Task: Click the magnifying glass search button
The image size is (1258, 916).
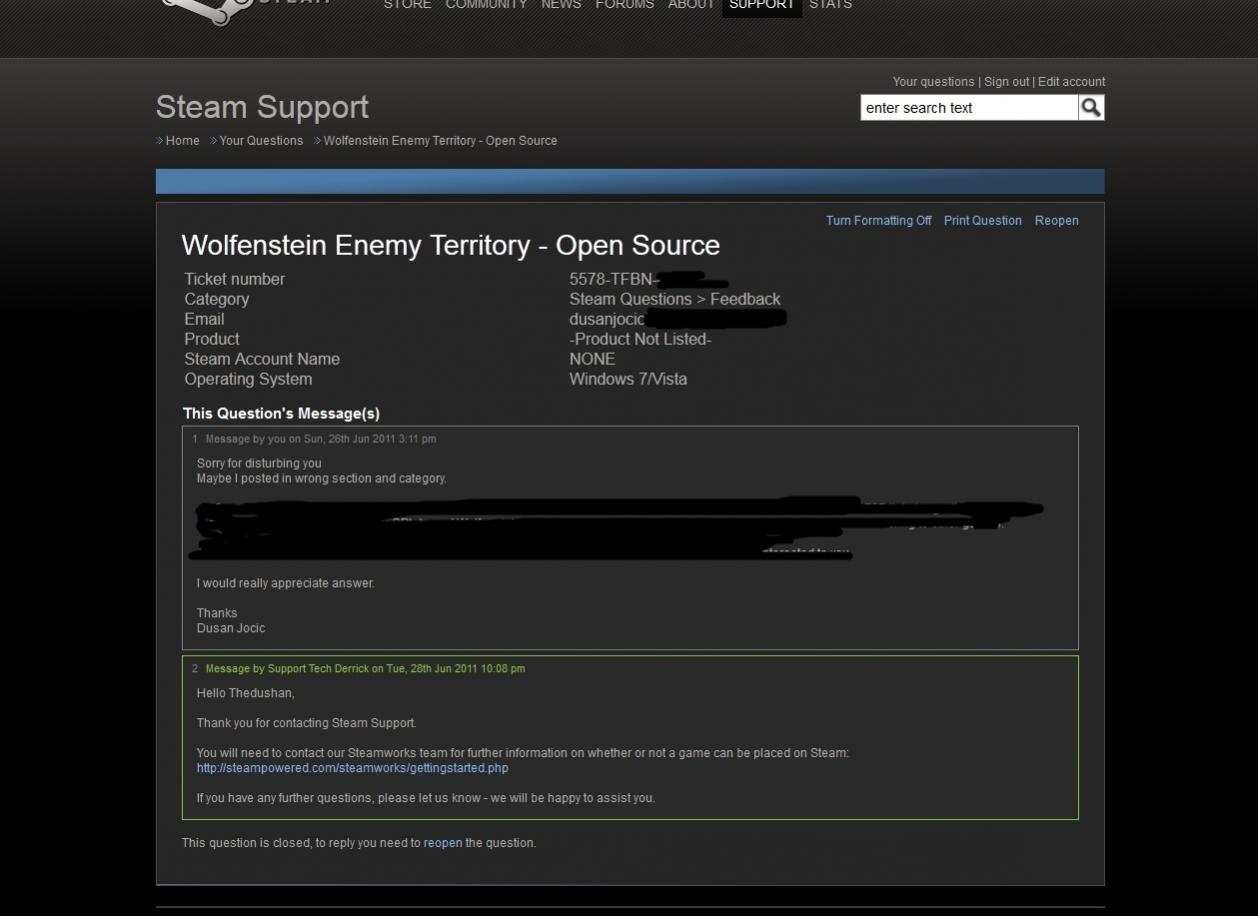Action: click(x=1091, y=108)
